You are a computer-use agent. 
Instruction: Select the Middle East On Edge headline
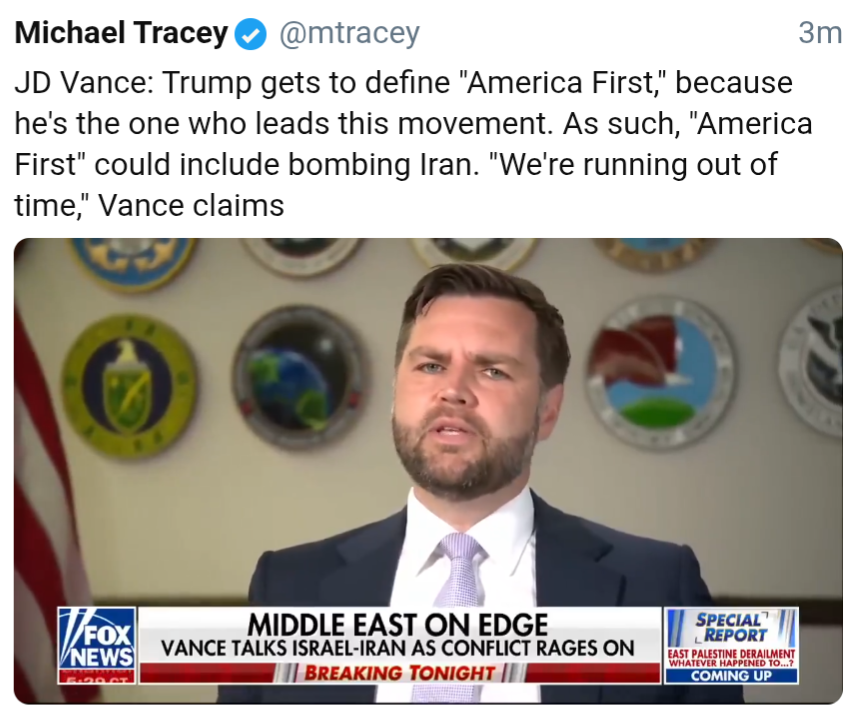coord(398,624)
